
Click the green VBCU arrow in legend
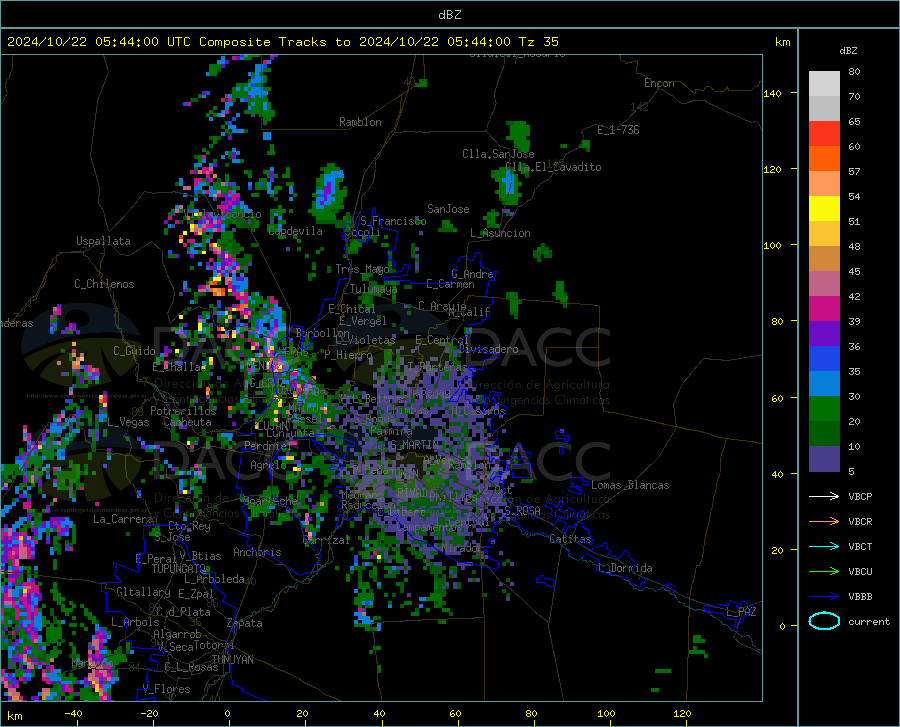[x=824, y=572]
